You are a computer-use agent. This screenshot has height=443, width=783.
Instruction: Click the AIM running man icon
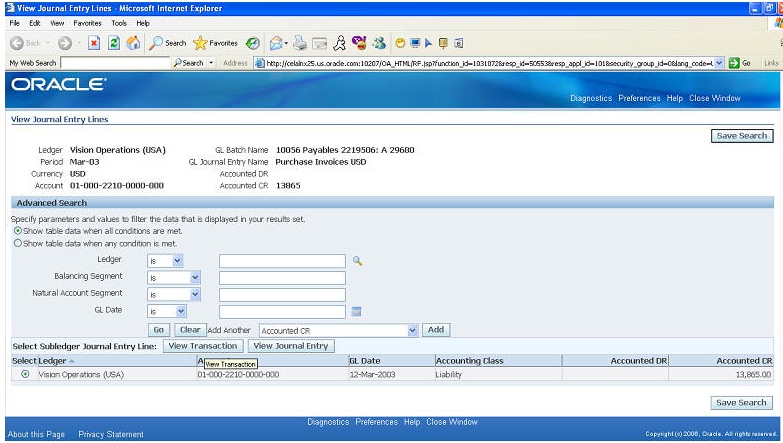340,43
